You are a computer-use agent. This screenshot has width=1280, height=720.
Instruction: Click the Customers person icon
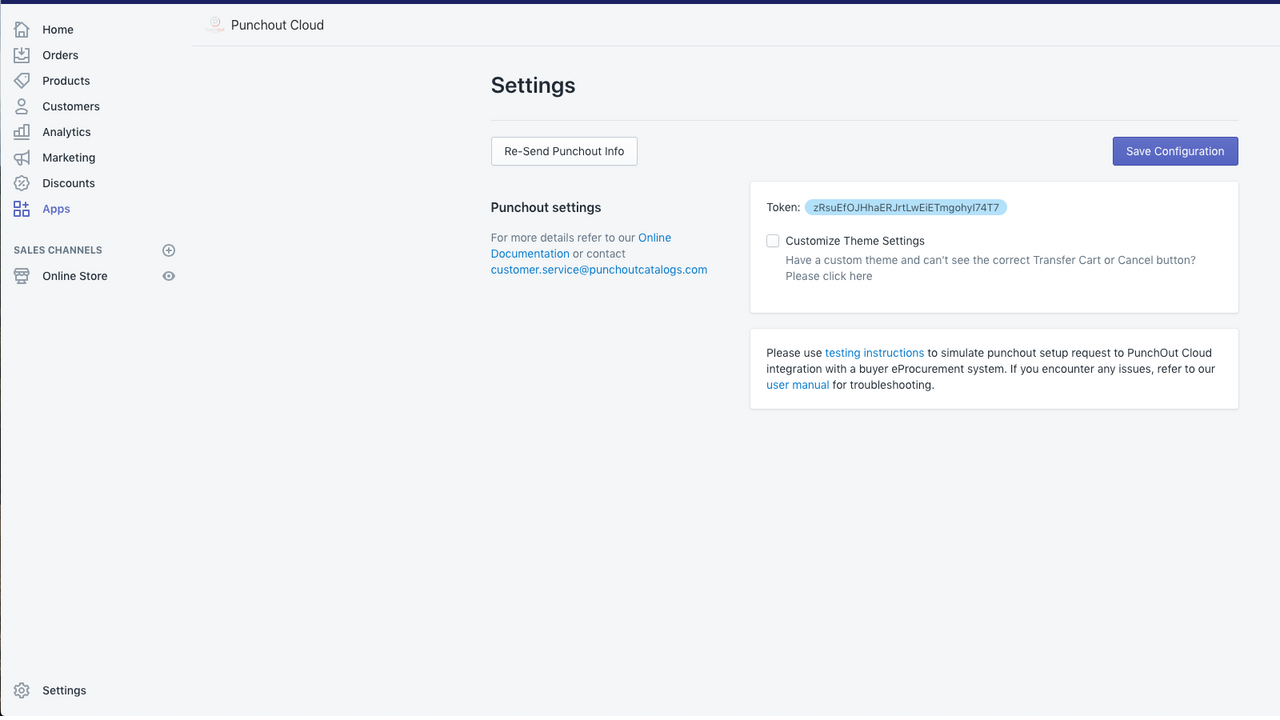pyautogui.click(x=22, y=106)
